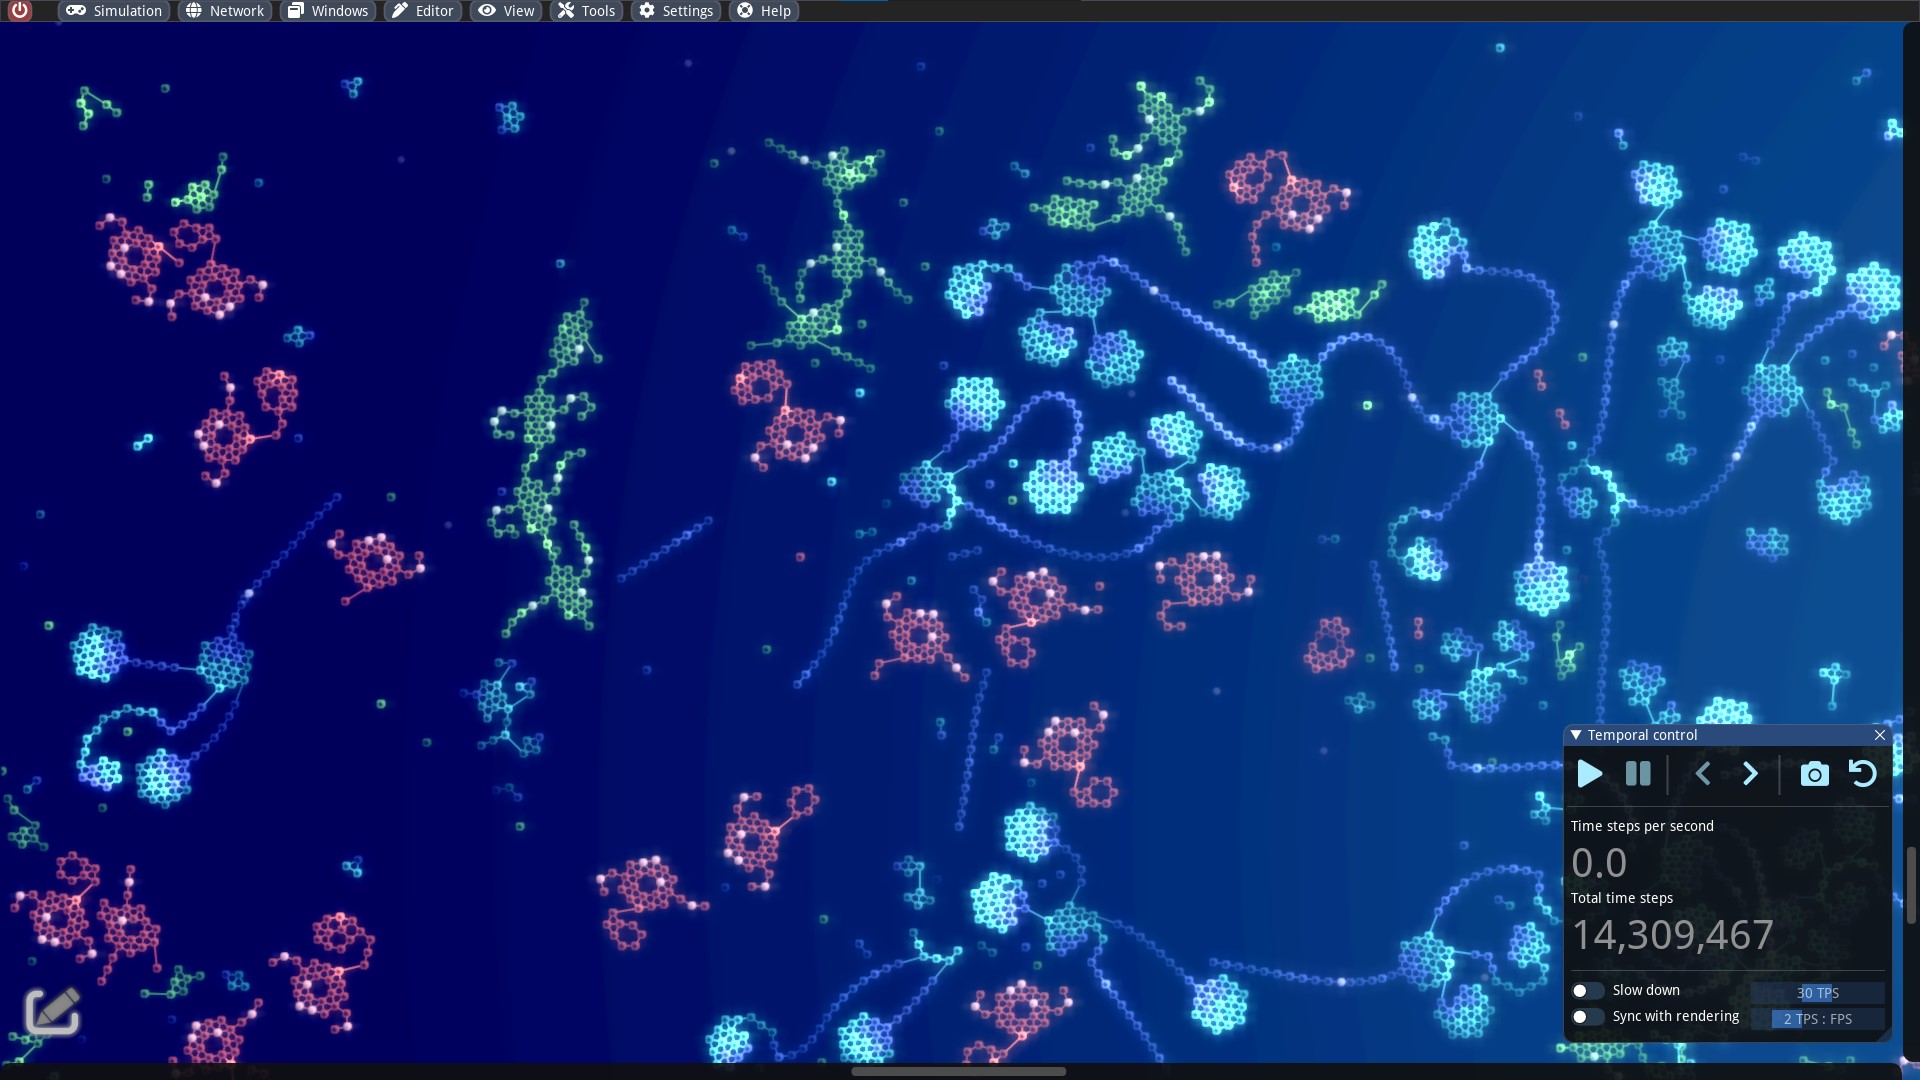Collapse the Temporal control panel
The height and width of the screenshot is (1080, 1920).
tap(1576, 735)
